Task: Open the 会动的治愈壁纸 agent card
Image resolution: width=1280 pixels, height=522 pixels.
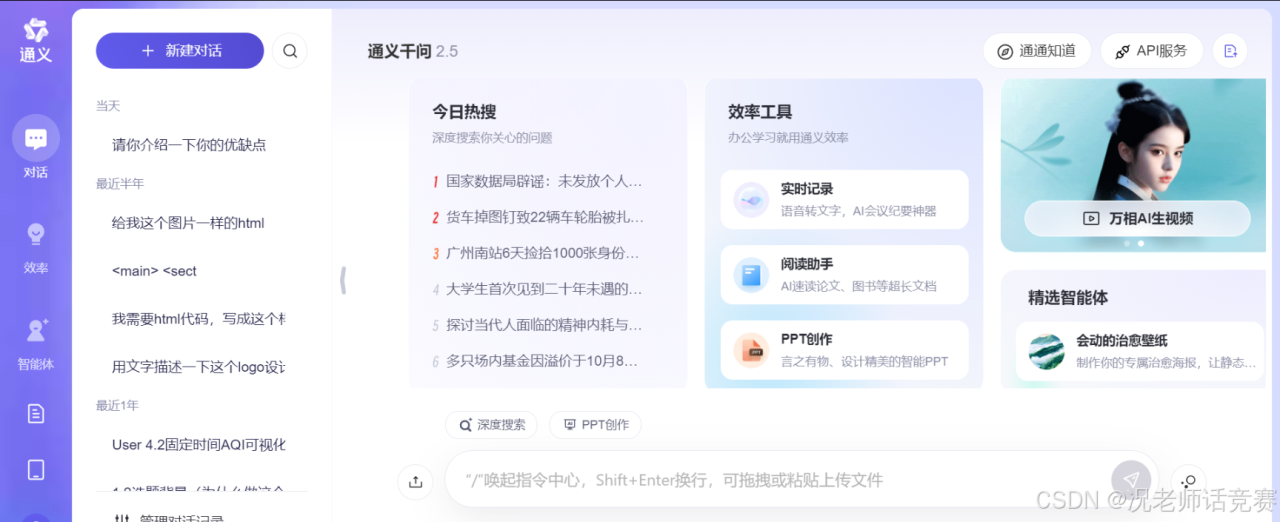Action: point(1140,351)
